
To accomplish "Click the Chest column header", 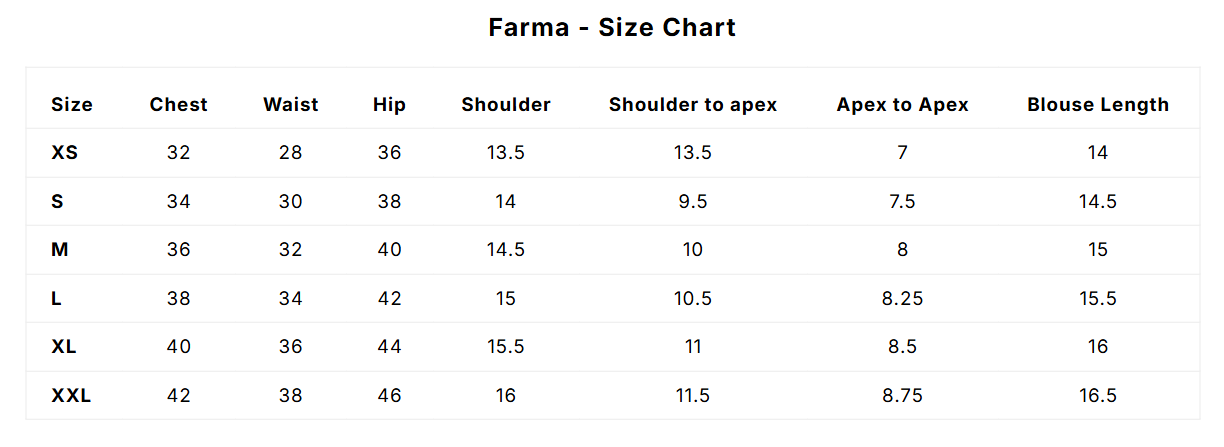I will coord(179,104).
